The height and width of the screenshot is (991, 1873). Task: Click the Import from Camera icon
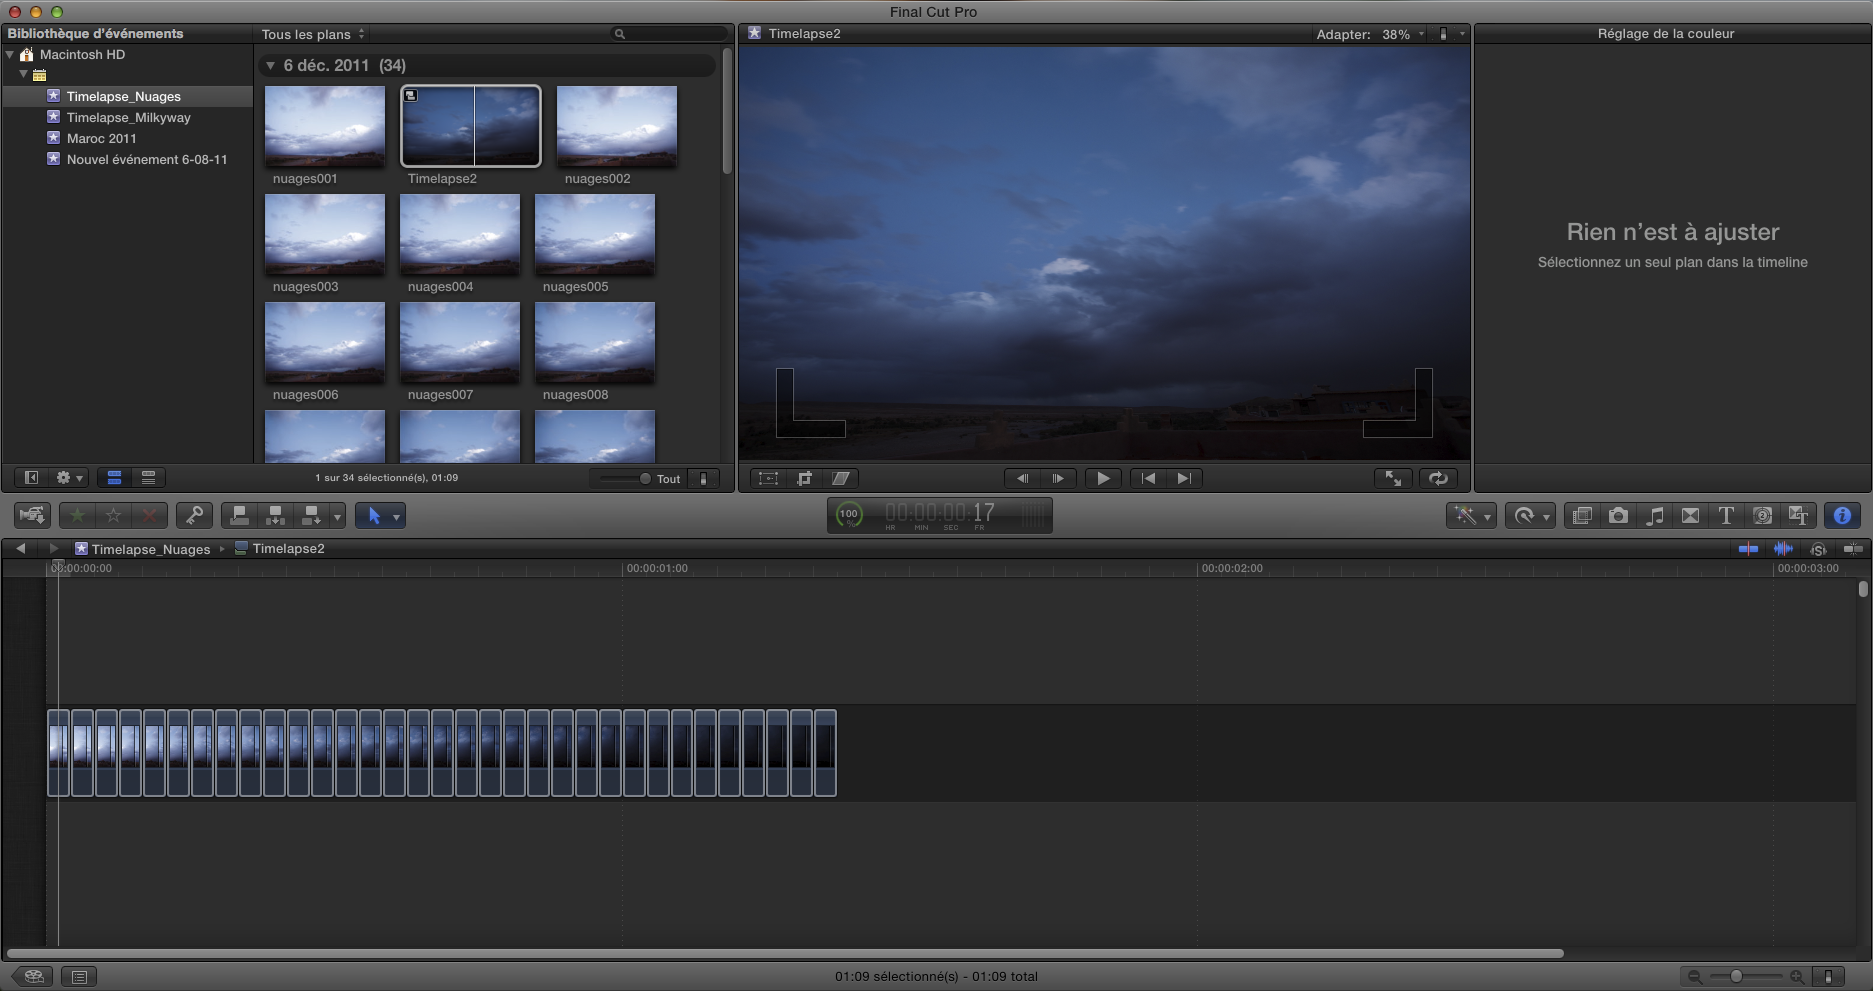coord(32,516)
